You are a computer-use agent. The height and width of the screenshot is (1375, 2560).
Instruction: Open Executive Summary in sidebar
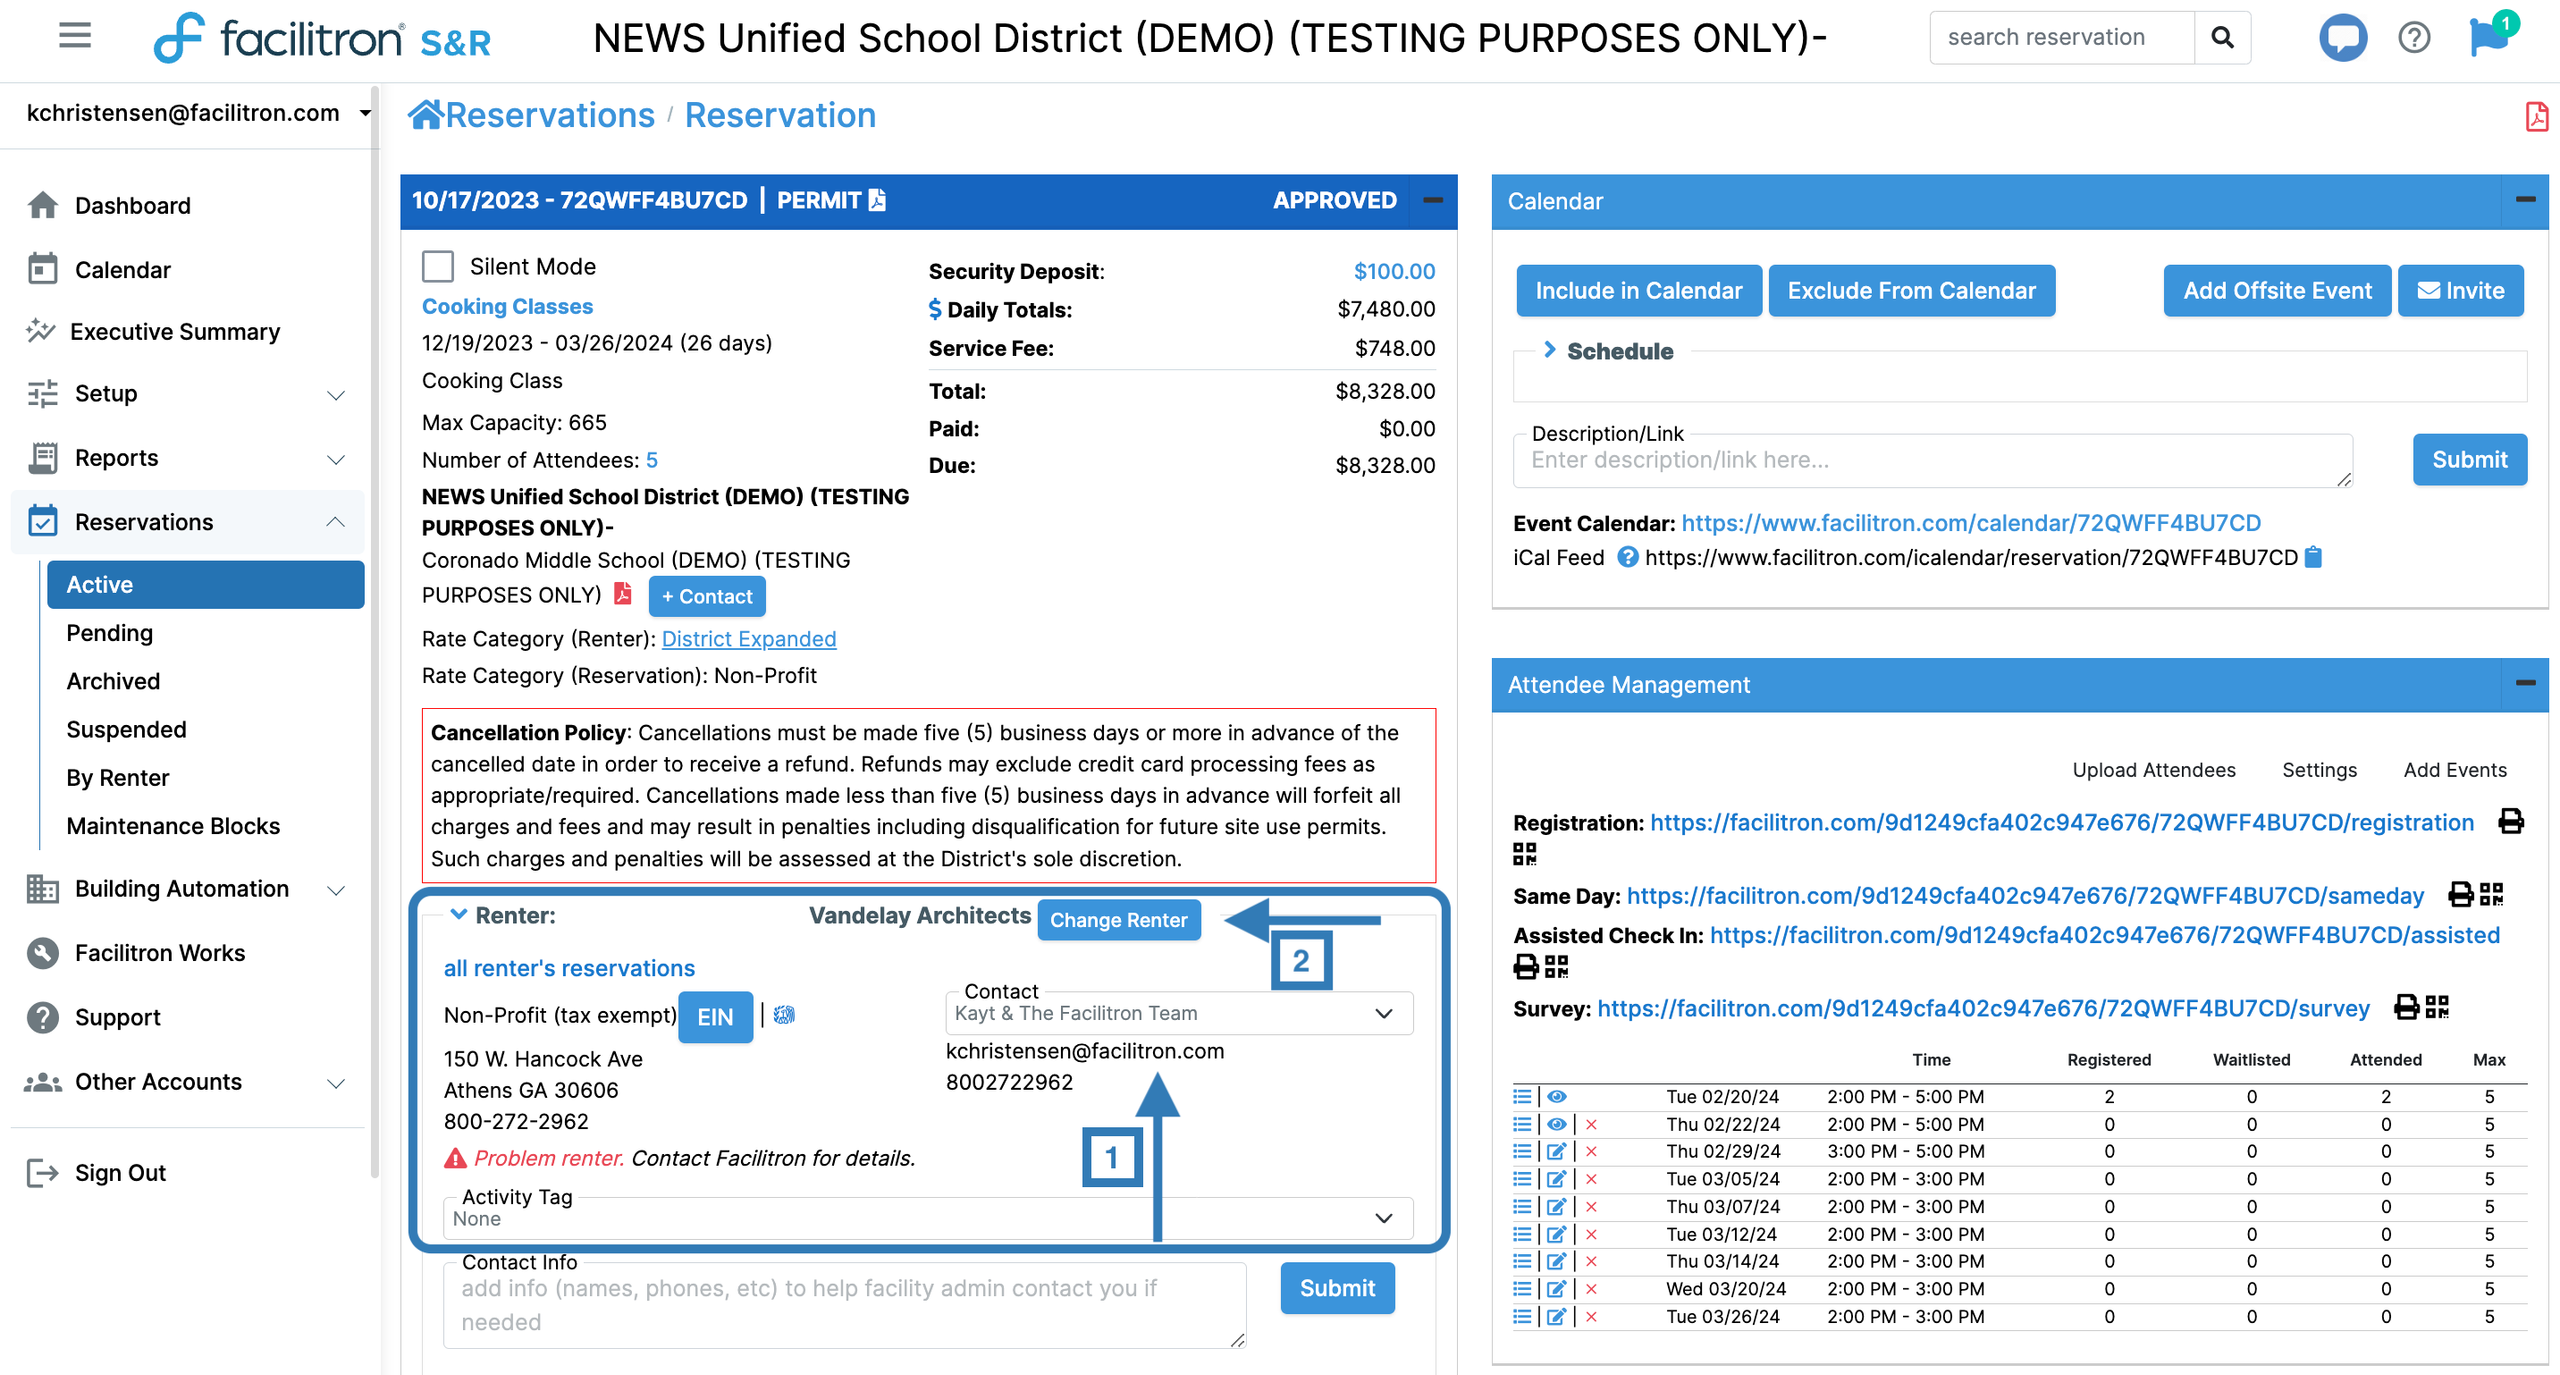pos(175,331)
